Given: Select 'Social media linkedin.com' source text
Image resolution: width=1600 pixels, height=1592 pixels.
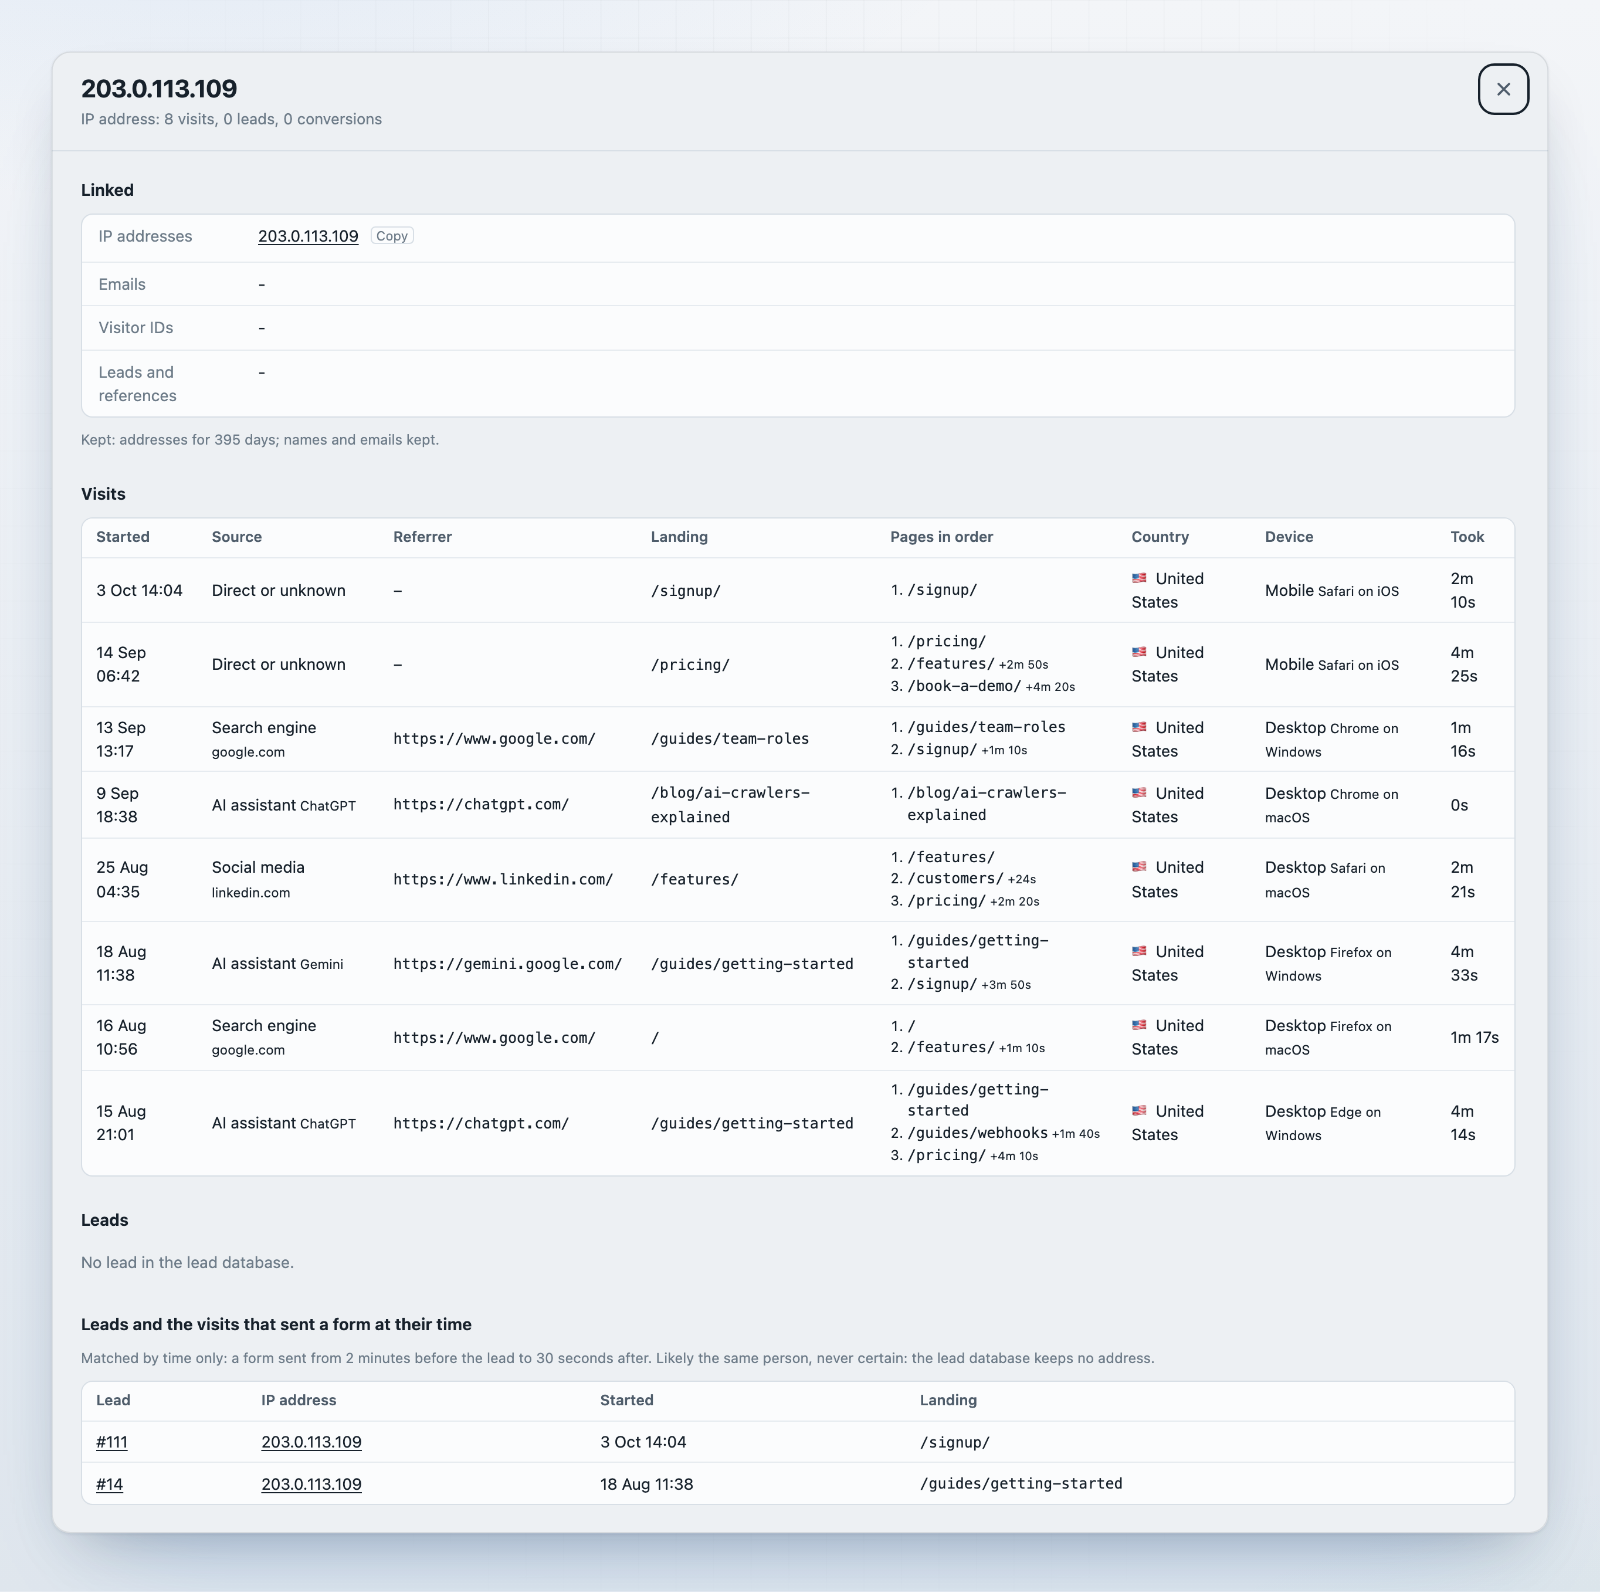Looking at the screenshot, I should point(258,879).
